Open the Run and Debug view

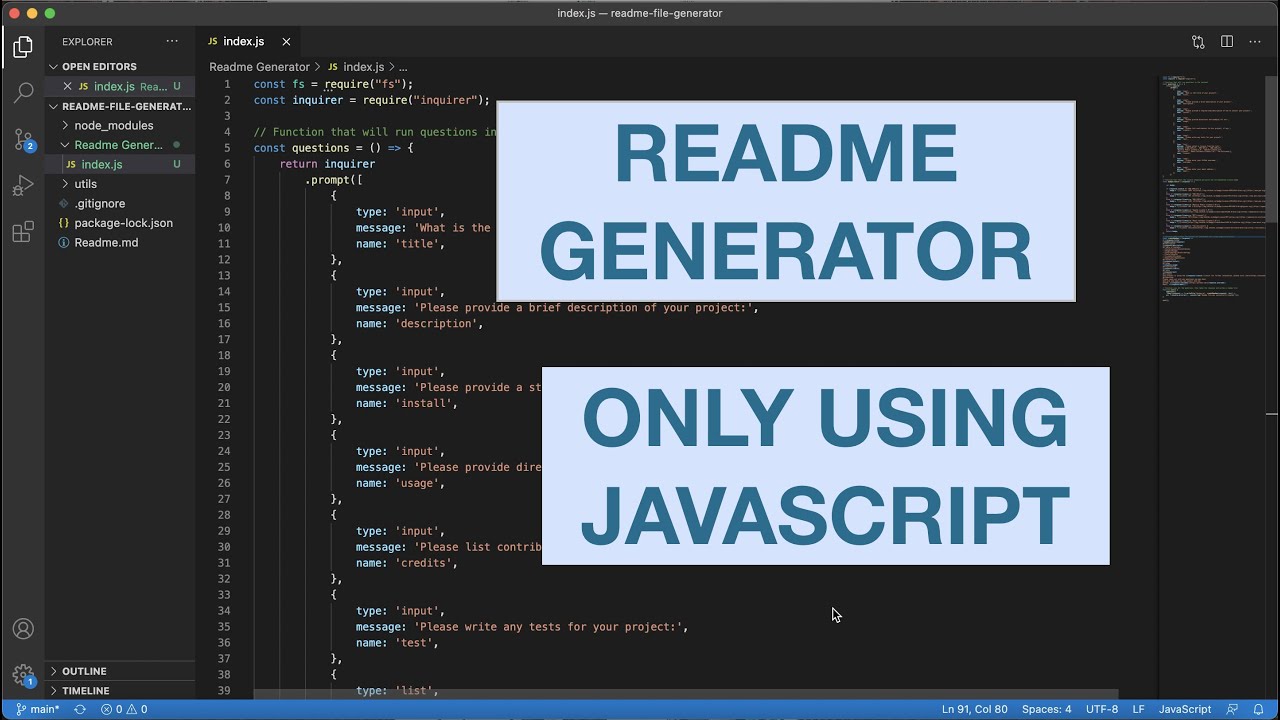pos(23,186)
